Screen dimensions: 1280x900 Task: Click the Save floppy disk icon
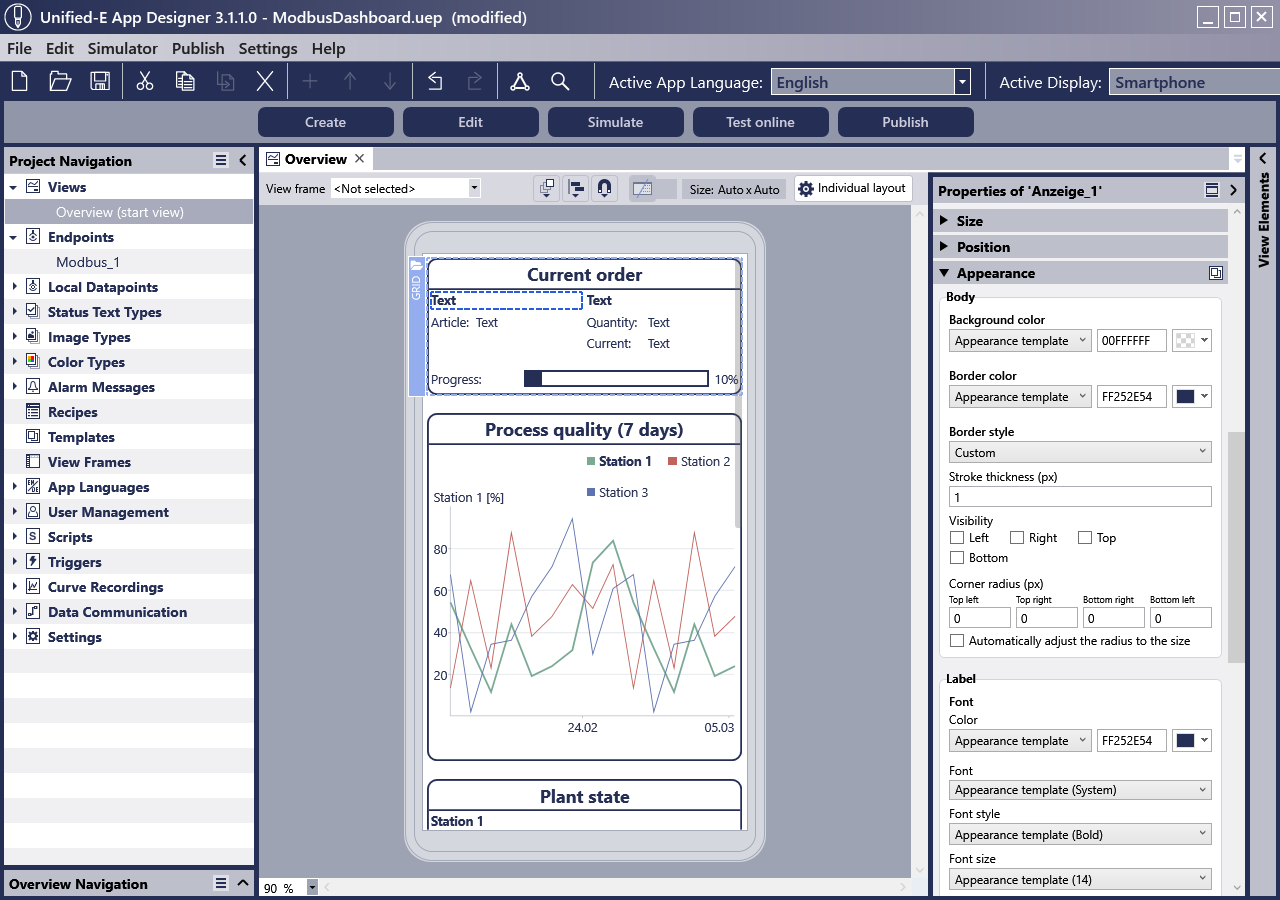[100, 82]
